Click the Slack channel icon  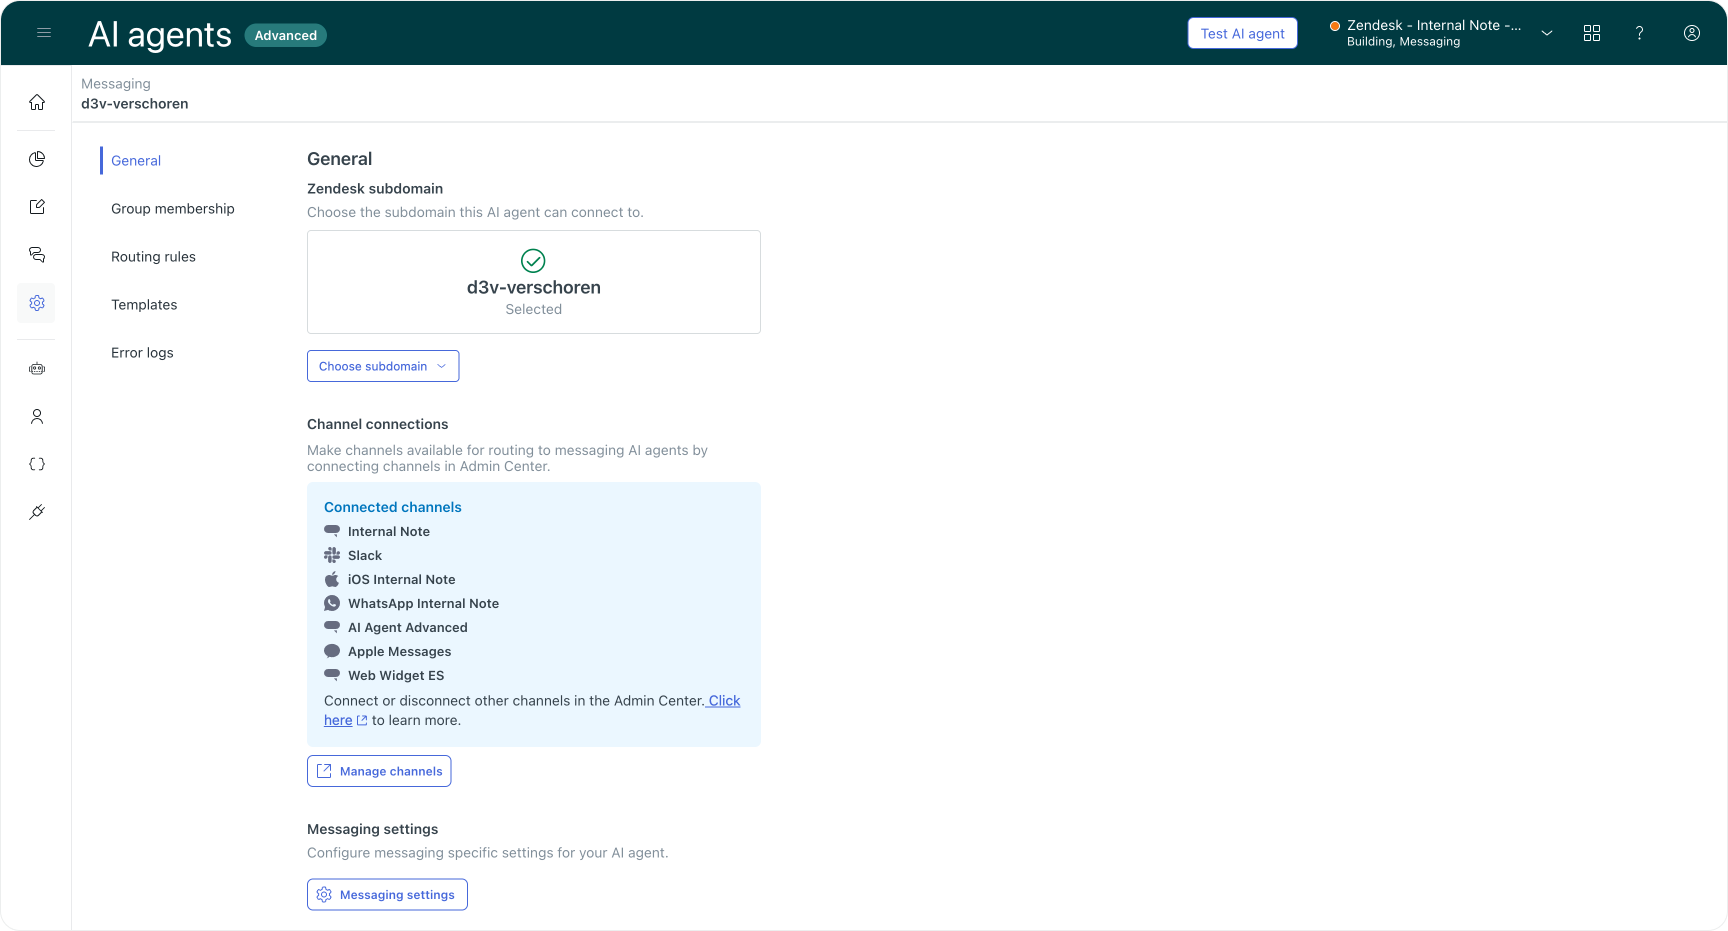[x=332, y=555]
